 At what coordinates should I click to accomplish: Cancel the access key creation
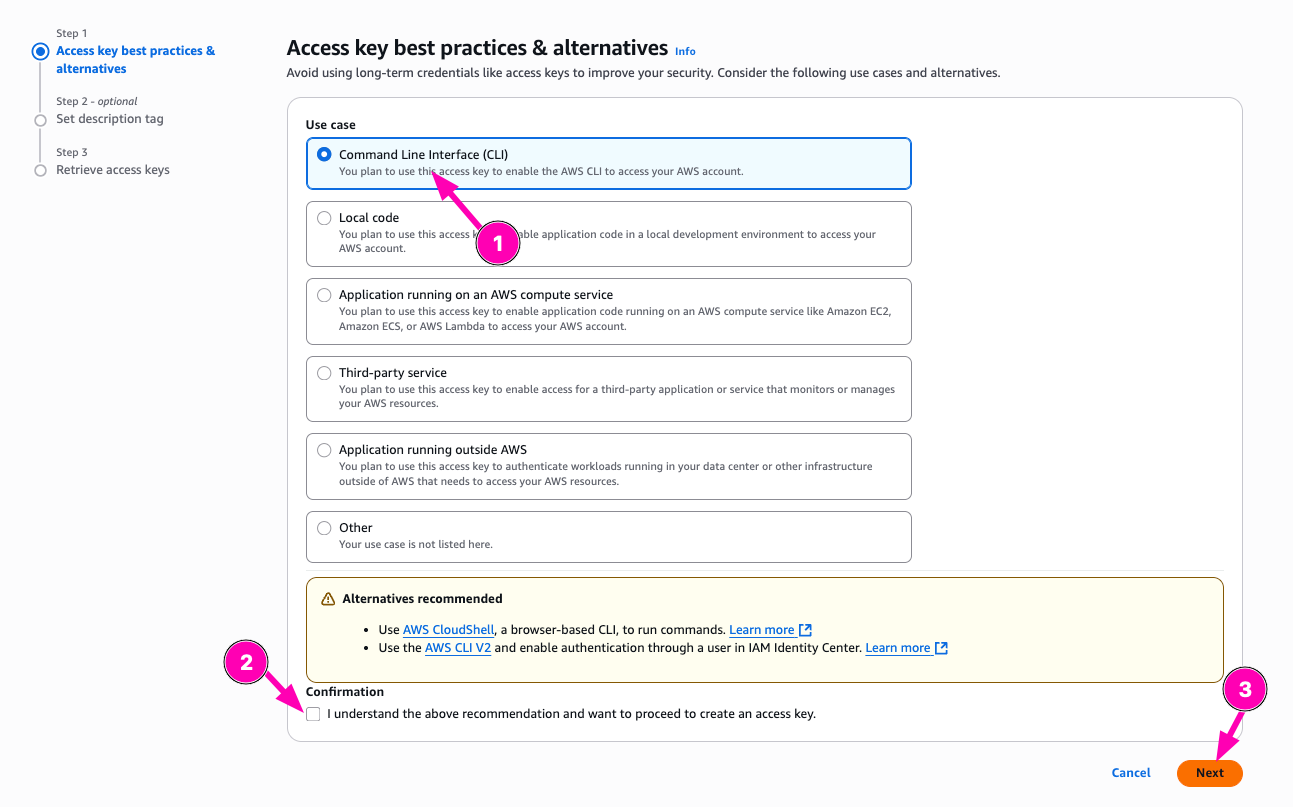click(x=1131, y=773)
